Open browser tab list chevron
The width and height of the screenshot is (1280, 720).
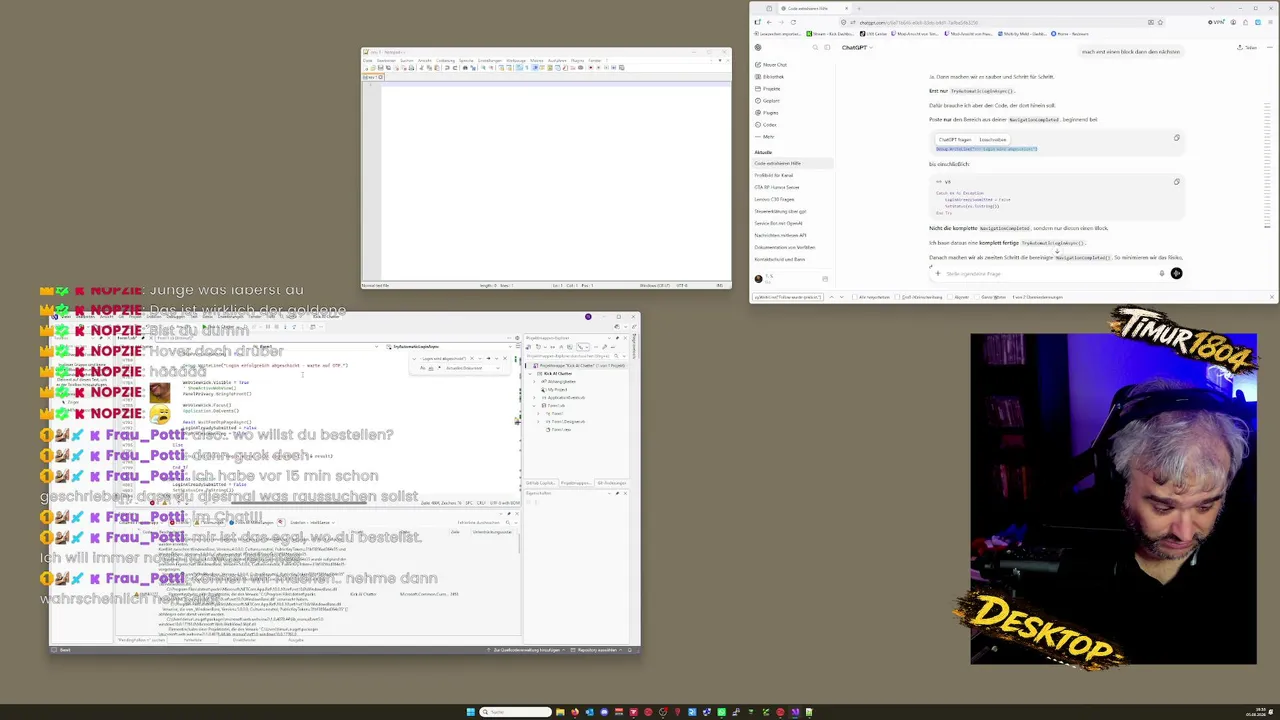coord(1213,8)
